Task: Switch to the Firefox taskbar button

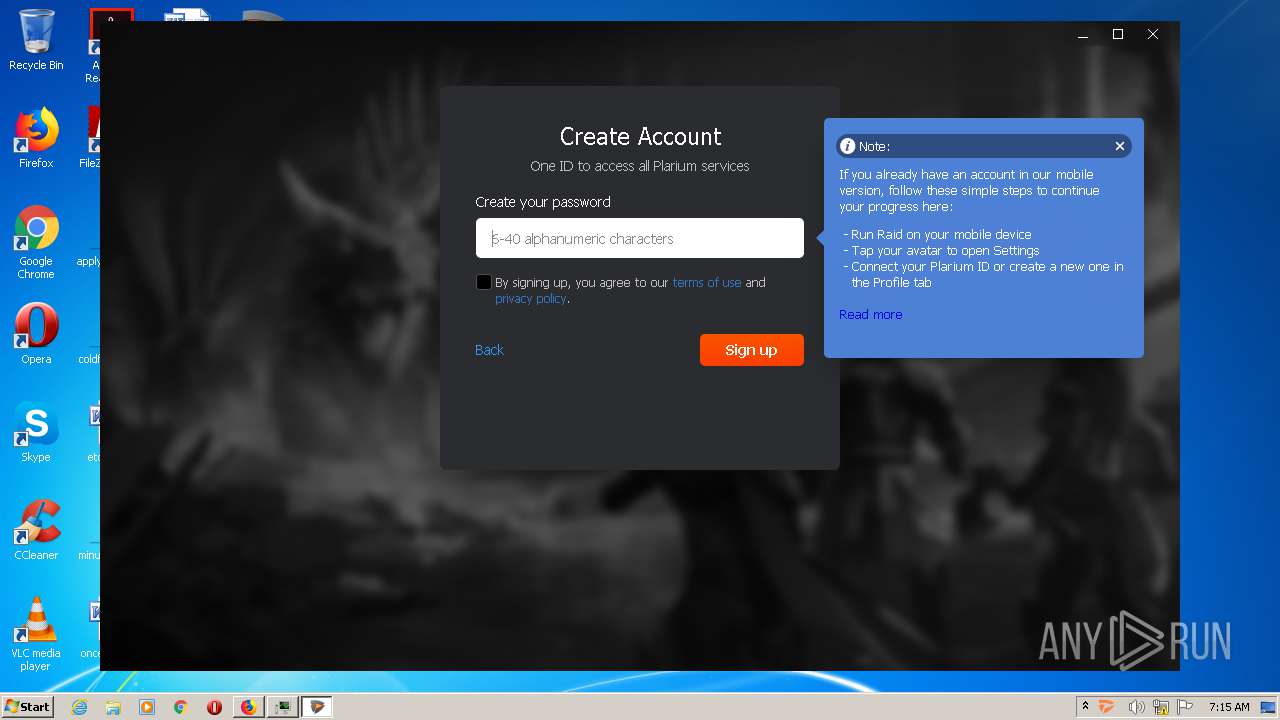Action: pyautogui.click(x=248, y=707)
